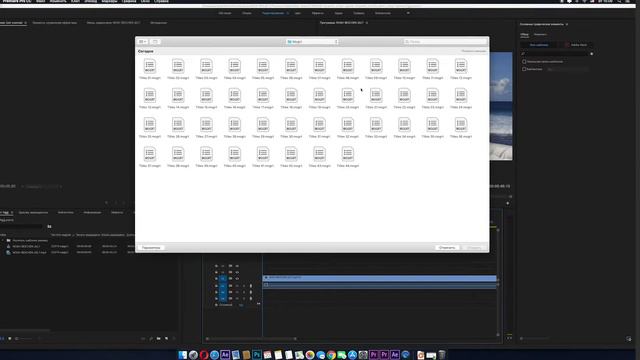
Task: Switch to the Сборка workspace tab
Action: pyautogui.click(x=247, y=13)
